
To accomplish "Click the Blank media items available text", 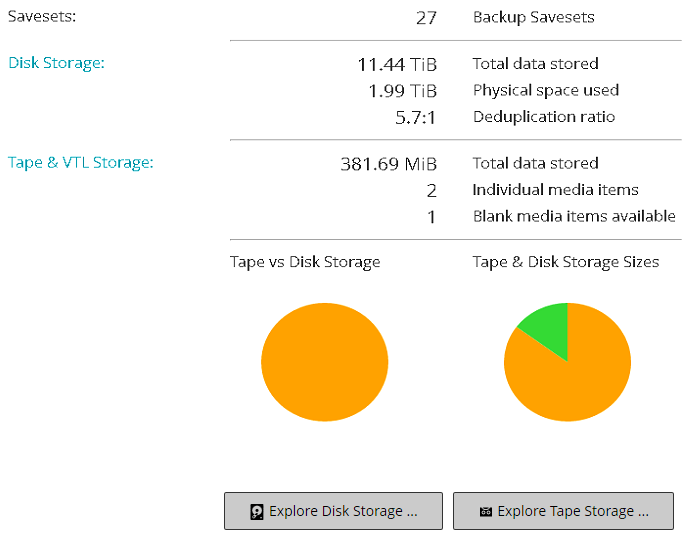I will (574, 216).
